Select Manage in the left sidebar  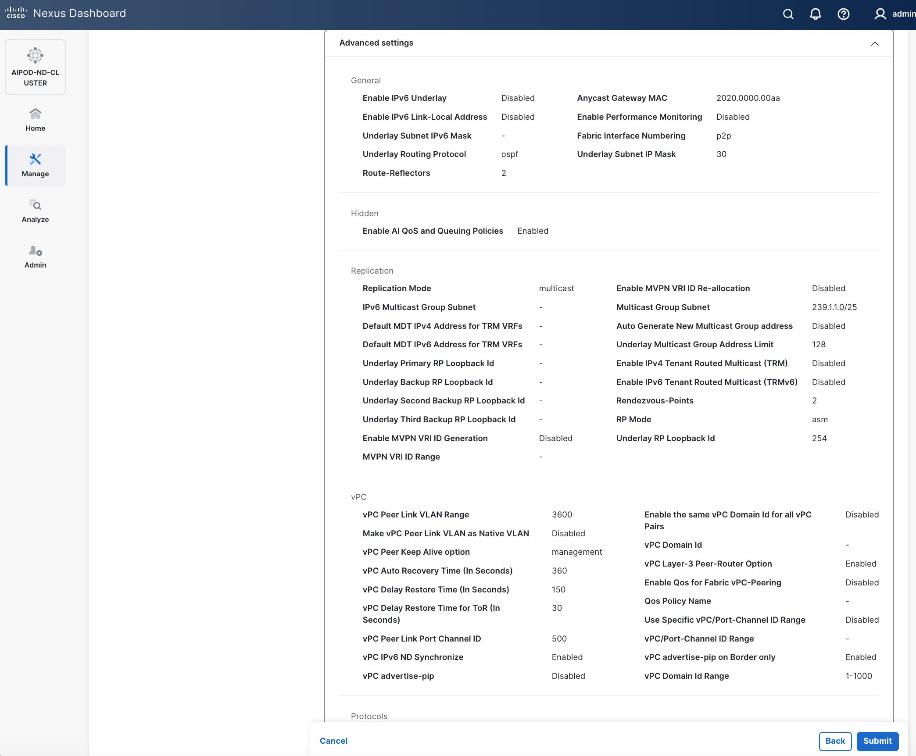35,165
